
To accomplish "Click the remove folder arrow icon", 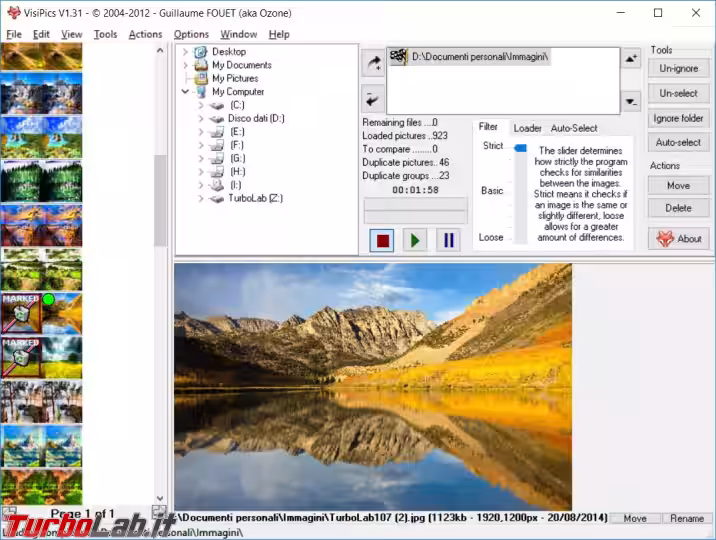I will (x=372, y=98).
